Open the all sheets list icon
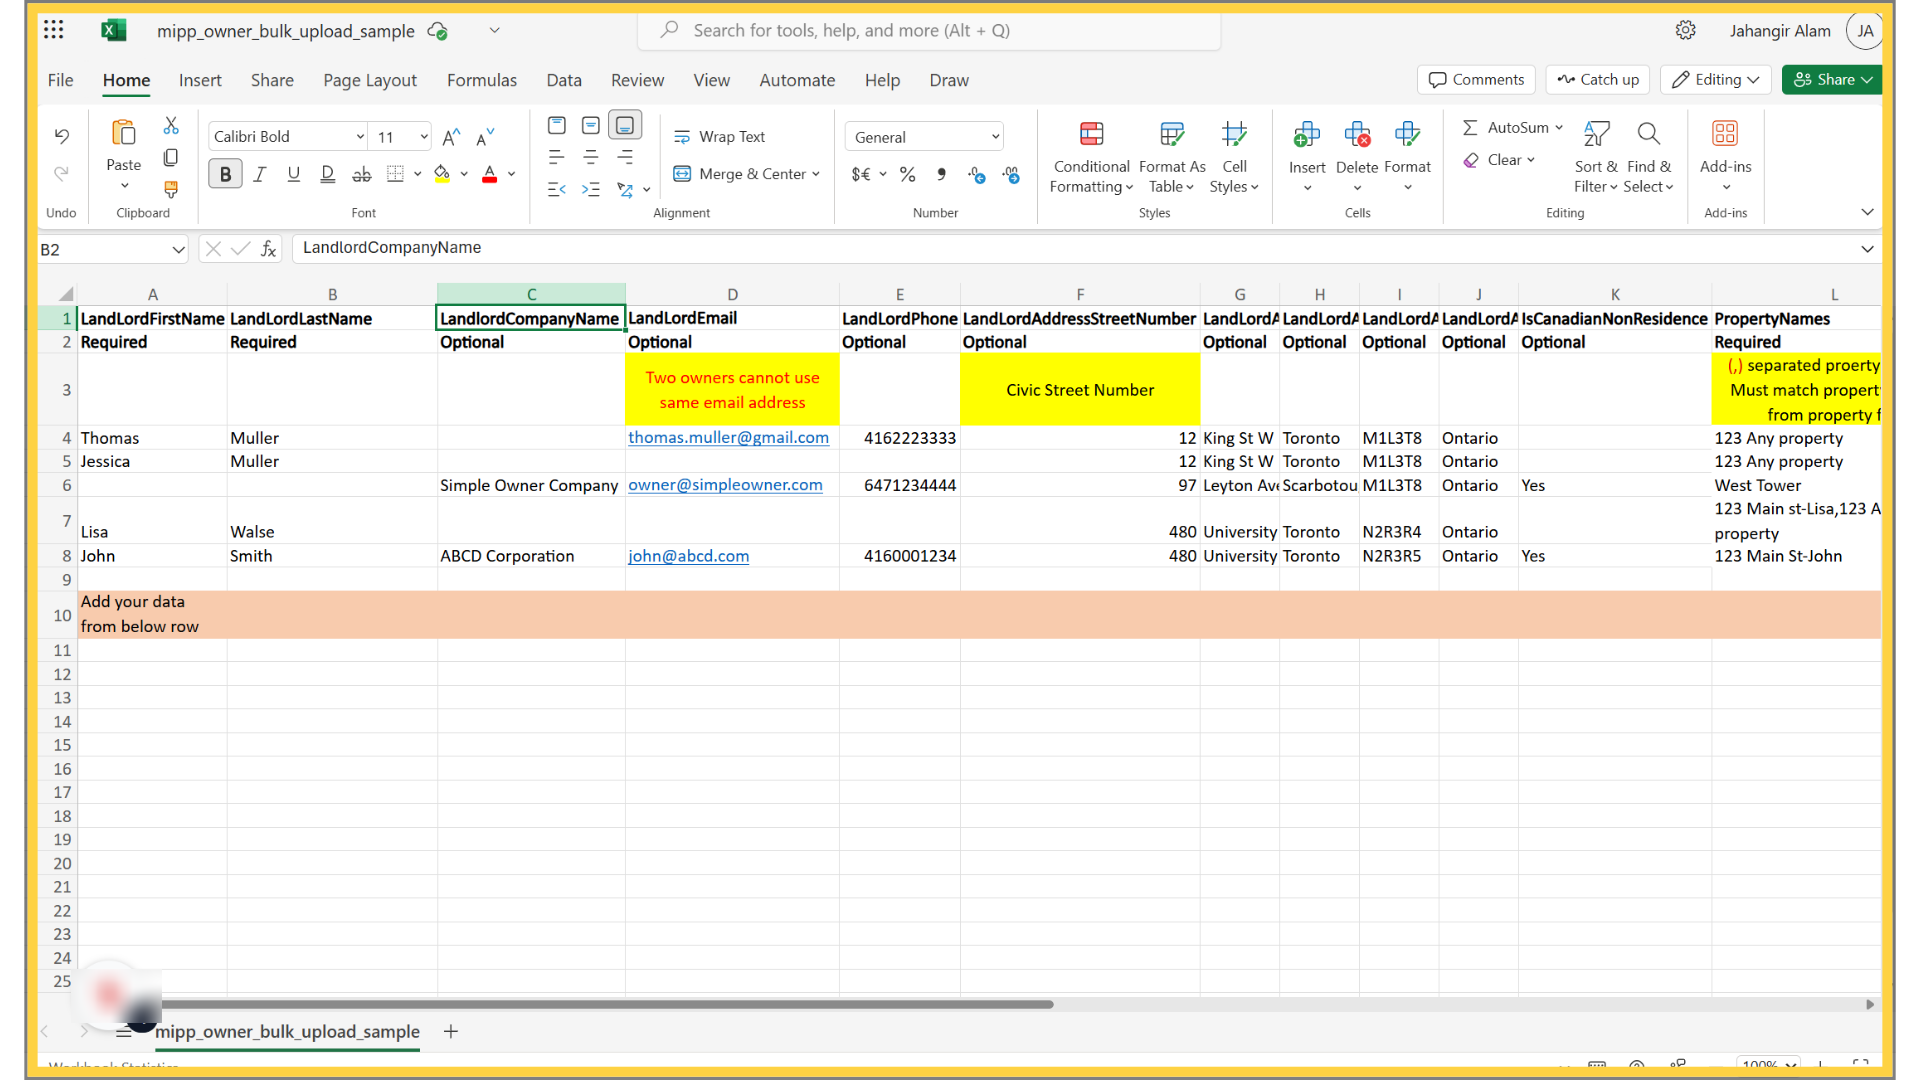Screen dimensions: 1920x1080 click(x=124, y=1032)
